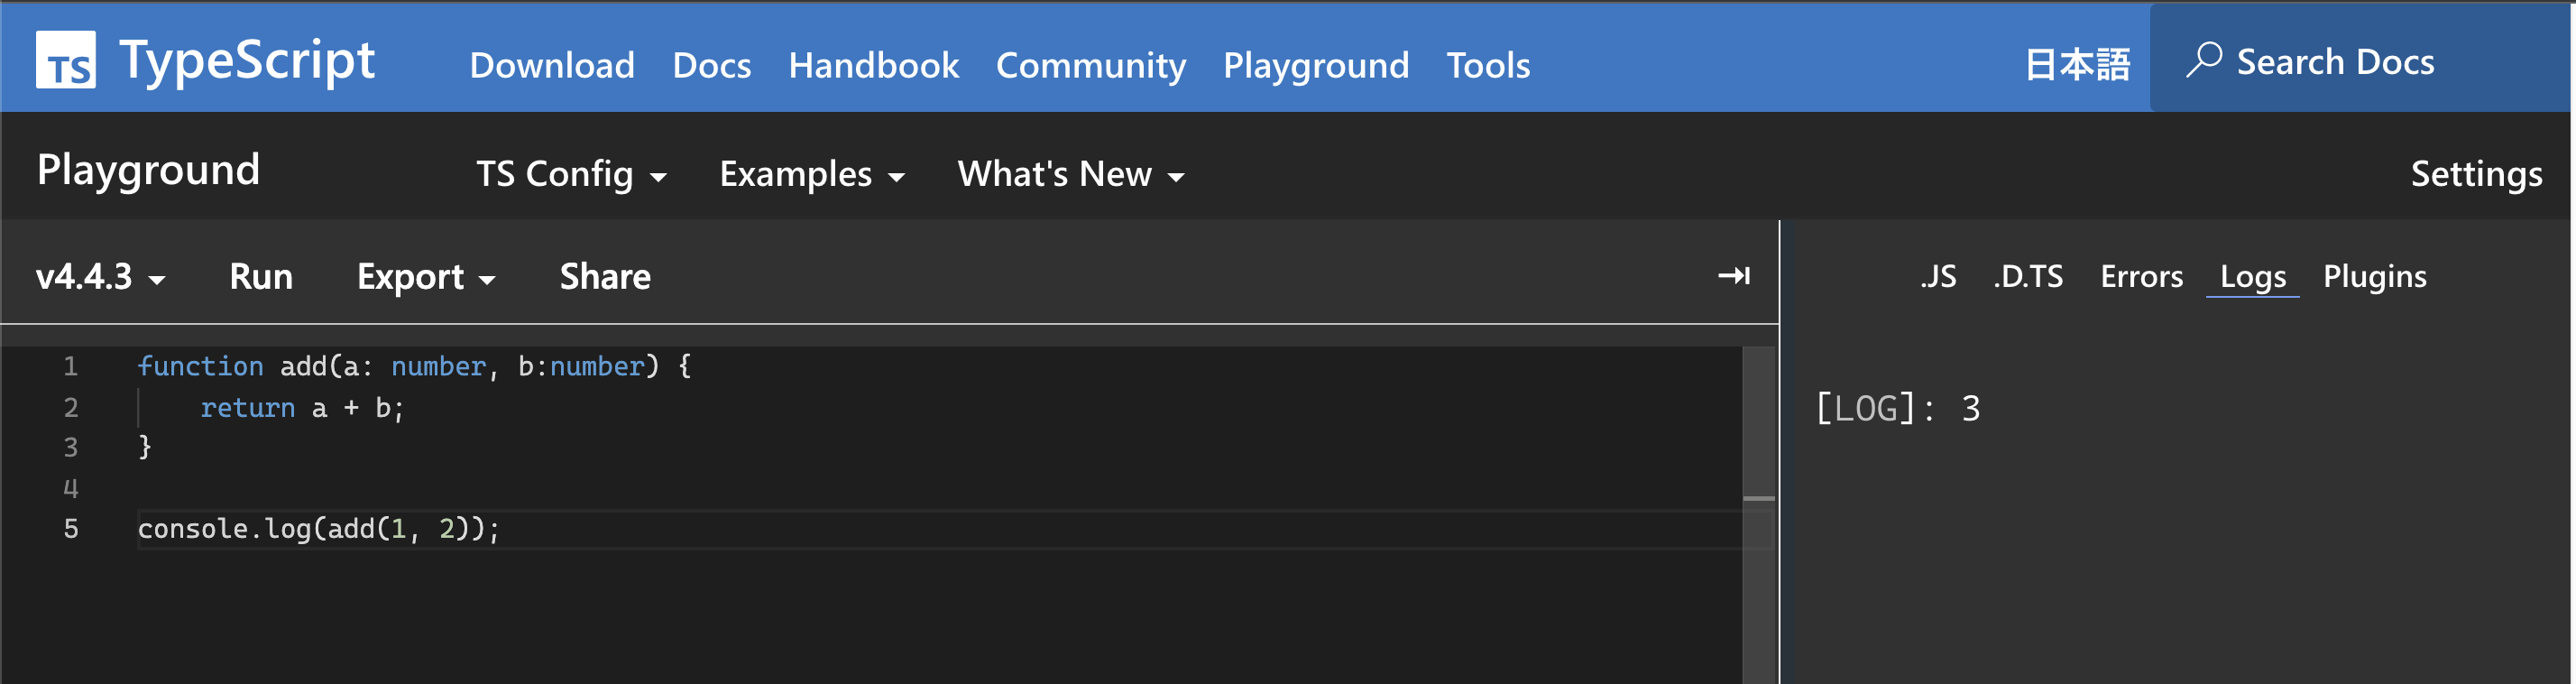Show the .D.TS tab
2576x684 pixels.
(2027, 277)
